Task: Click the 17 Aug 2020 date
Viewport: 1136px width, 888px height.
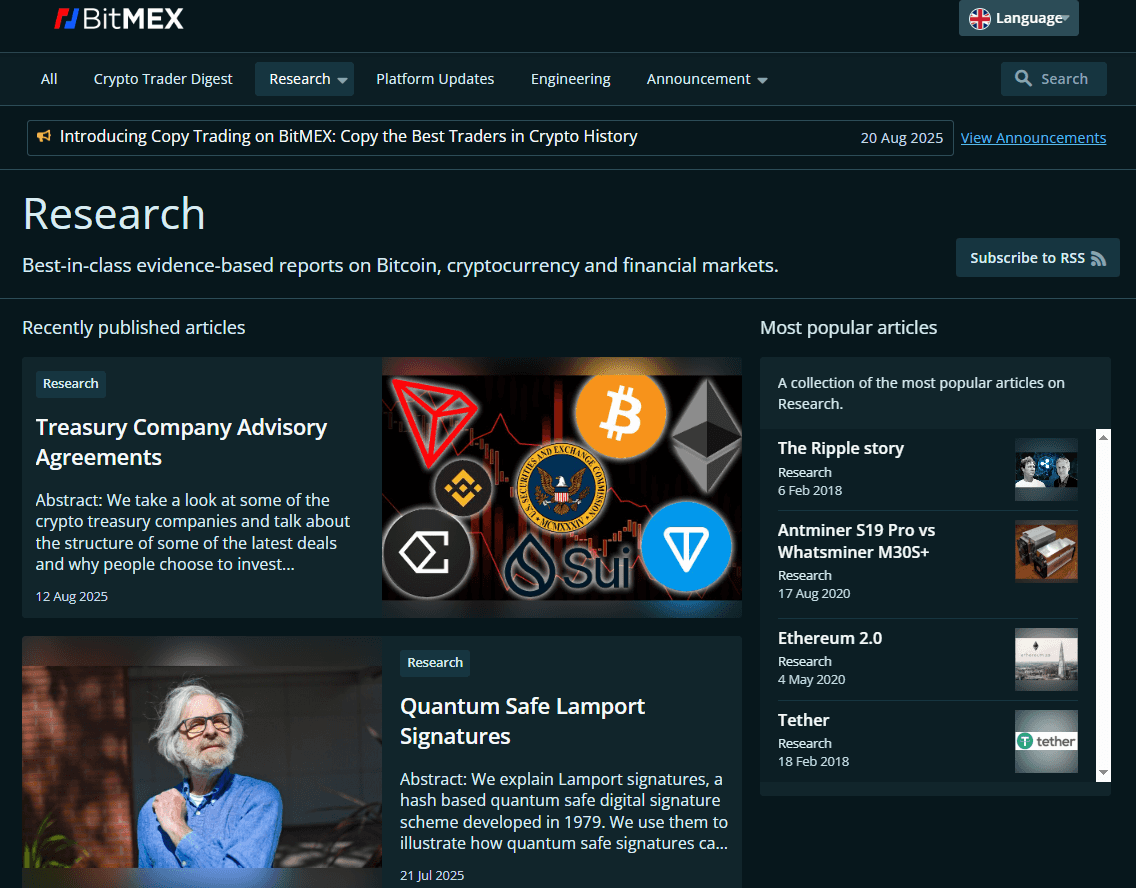Action: [x=814, y=593]
